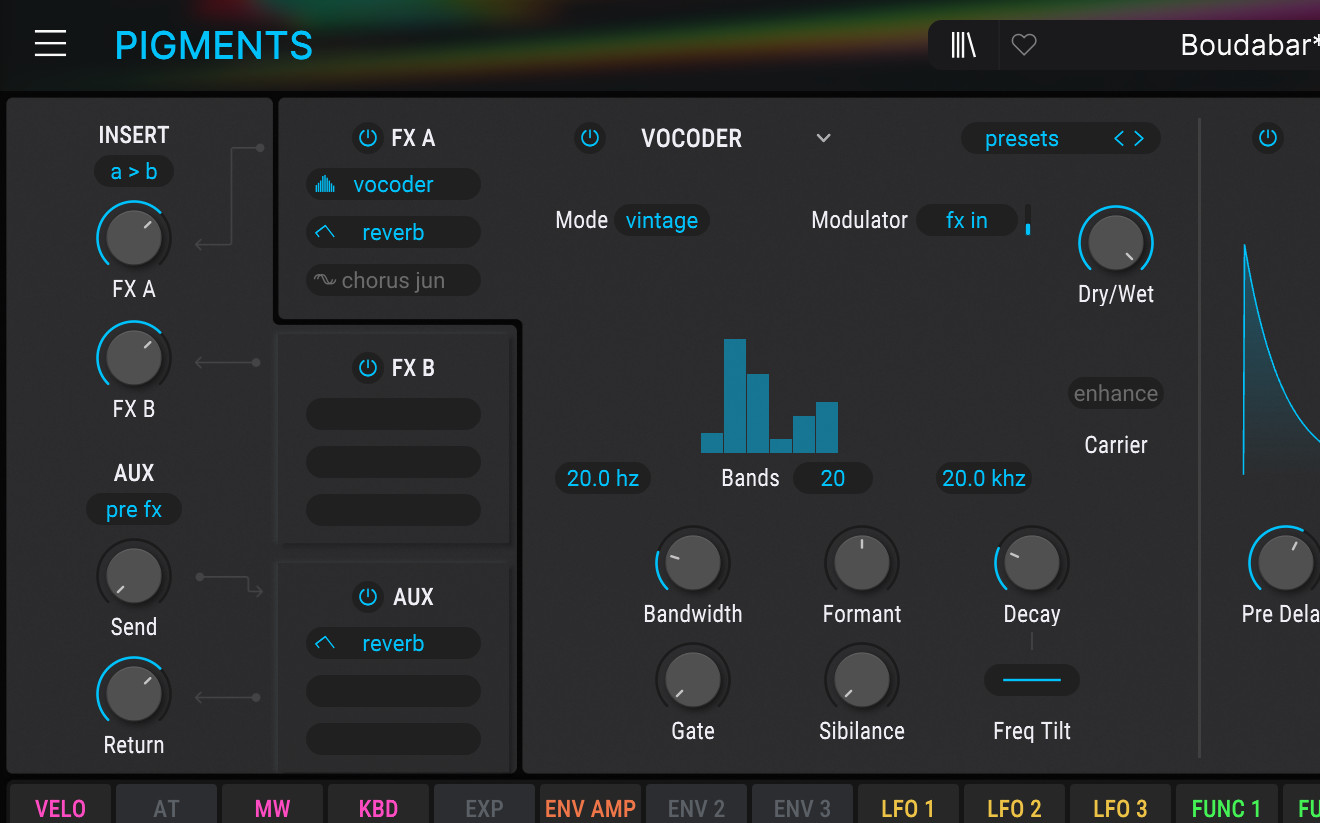Click the FX A level knob
This screenshot has width=1320, height=823.
[134, 238]
